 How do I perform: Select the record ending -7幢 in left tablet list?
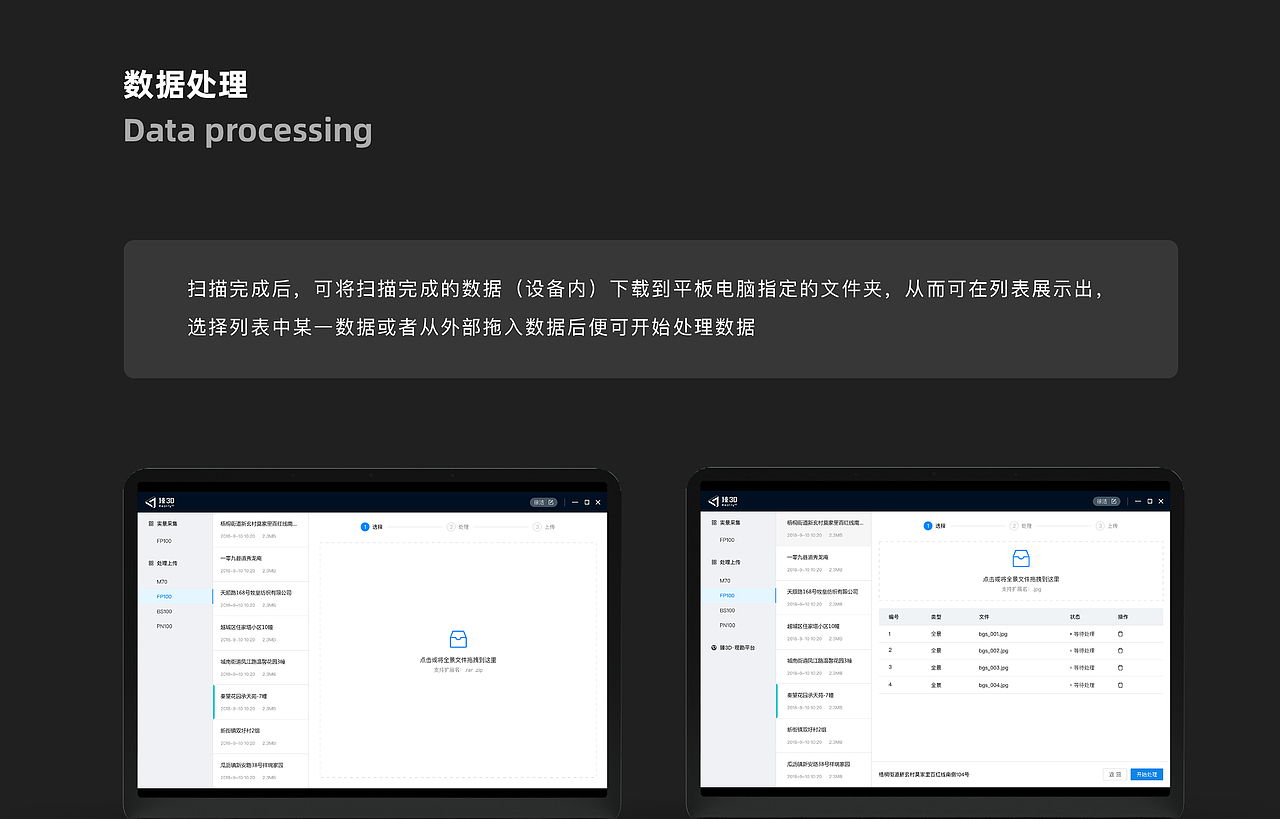pyautogui.click(x=261, y=701)
